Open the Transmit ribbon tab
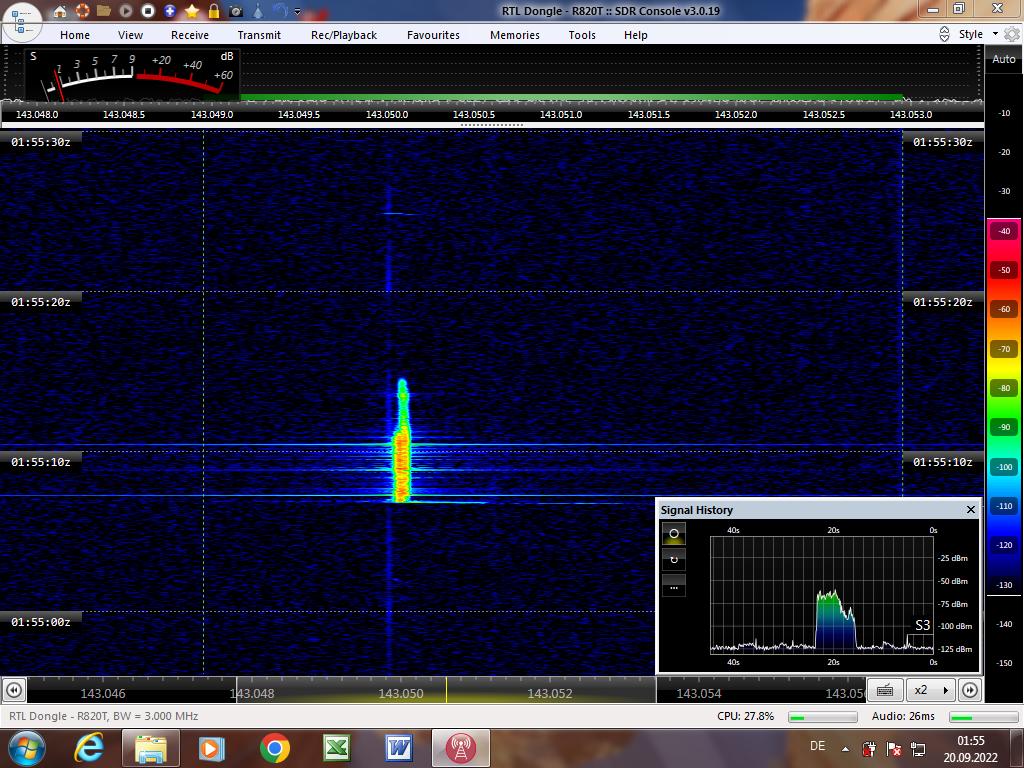Viewport: 1024px width, 768px height. click(259, 35)
